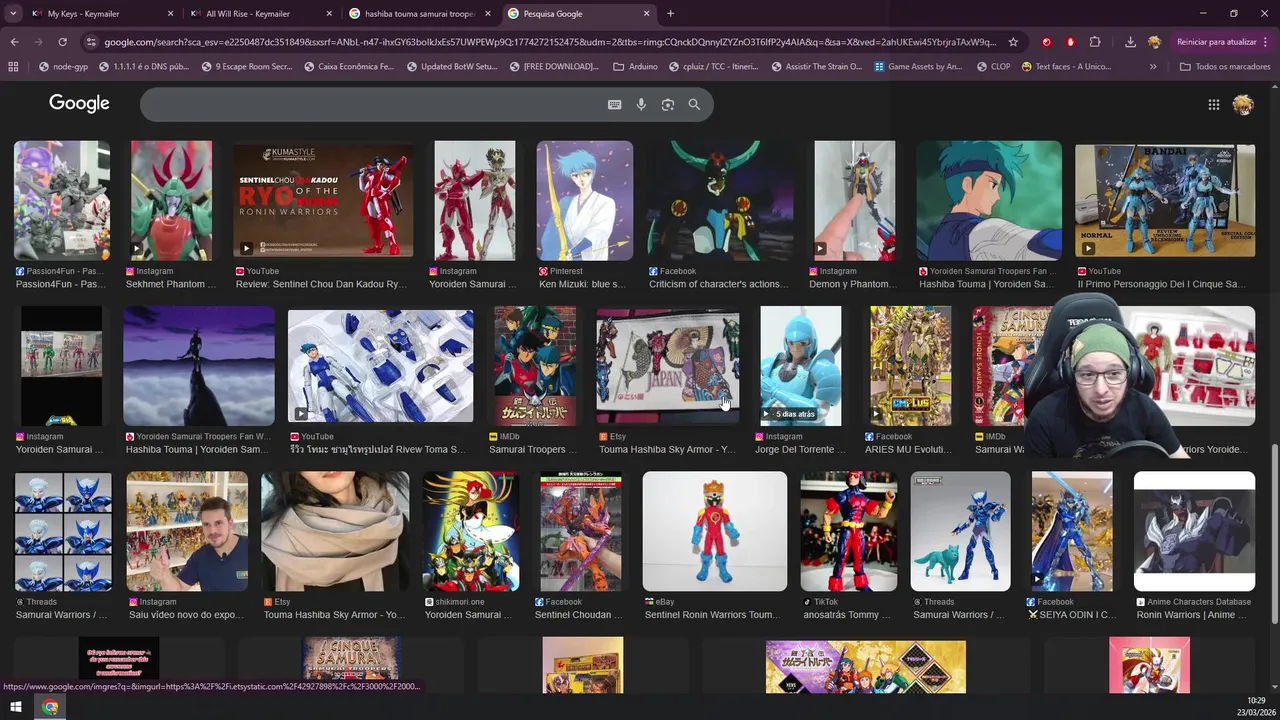Screen dimensions: 1280x720
Task: Open Updated BotW Setu... bookmark
Action: point(452,66)
